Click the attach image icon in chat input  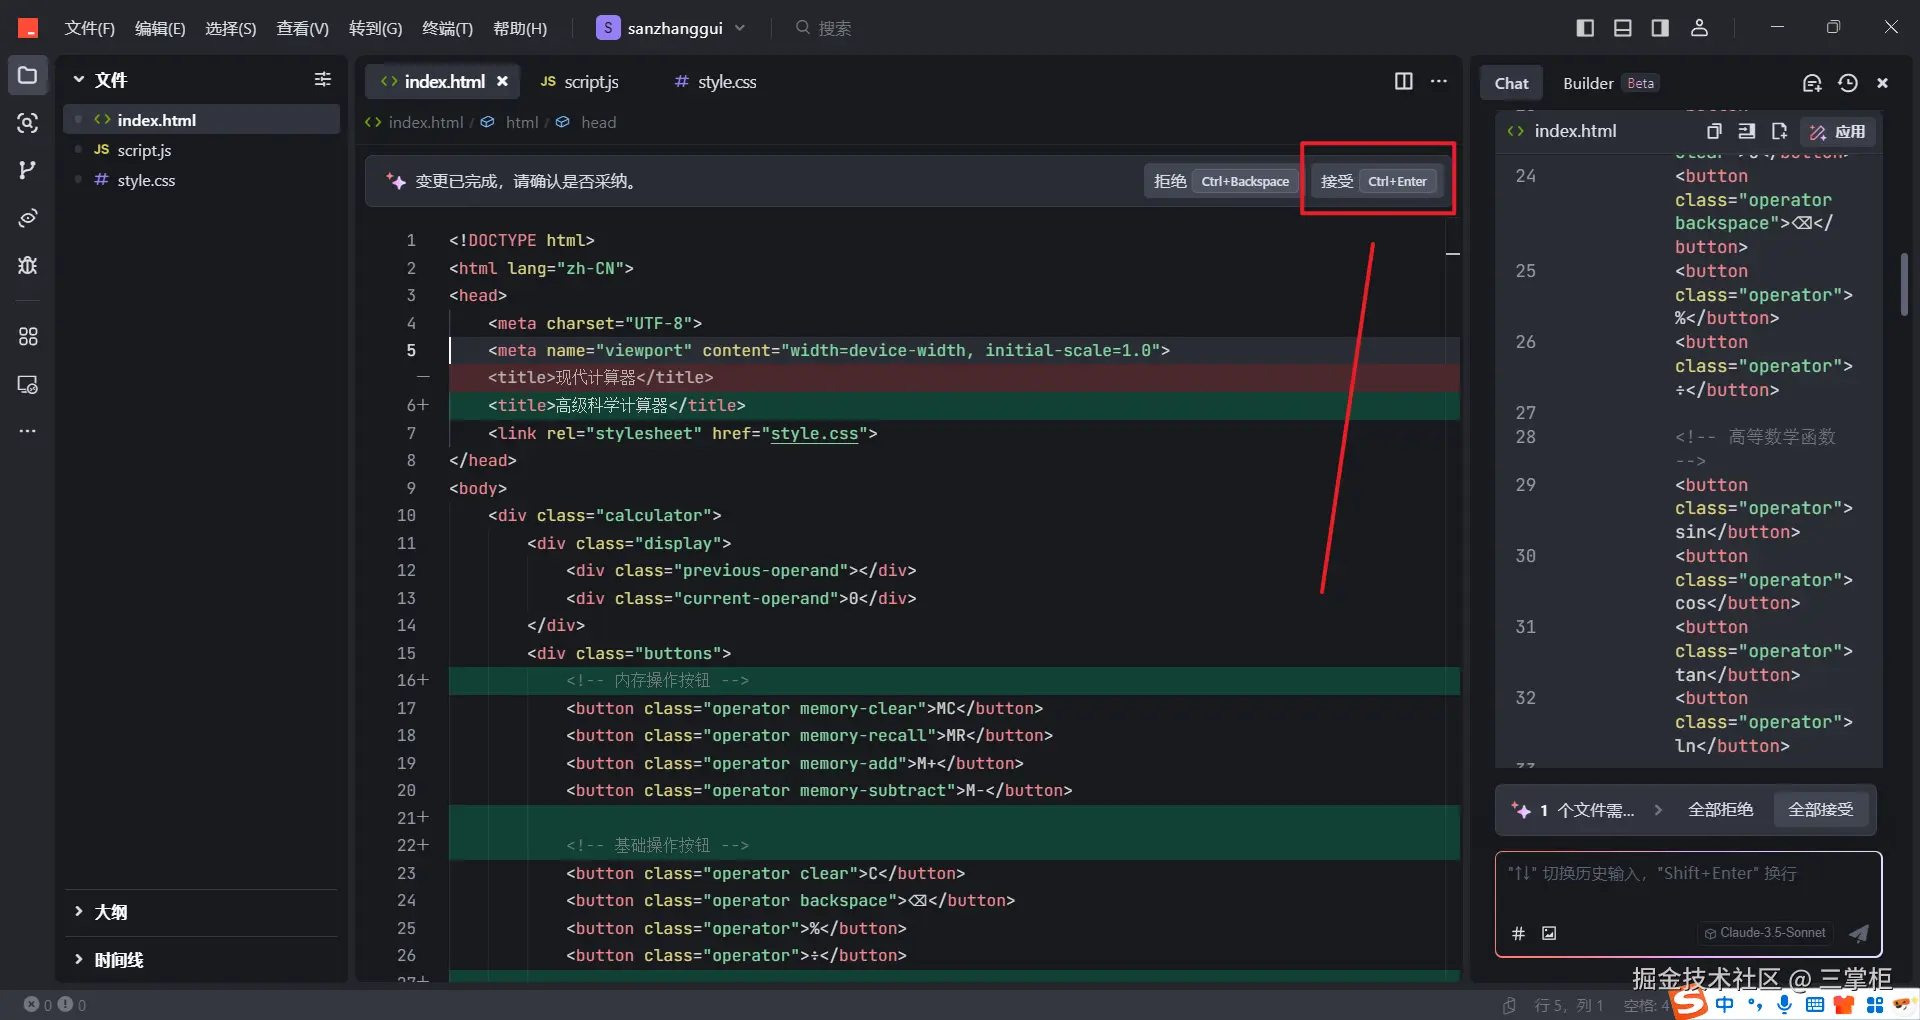coord(1549,933)
